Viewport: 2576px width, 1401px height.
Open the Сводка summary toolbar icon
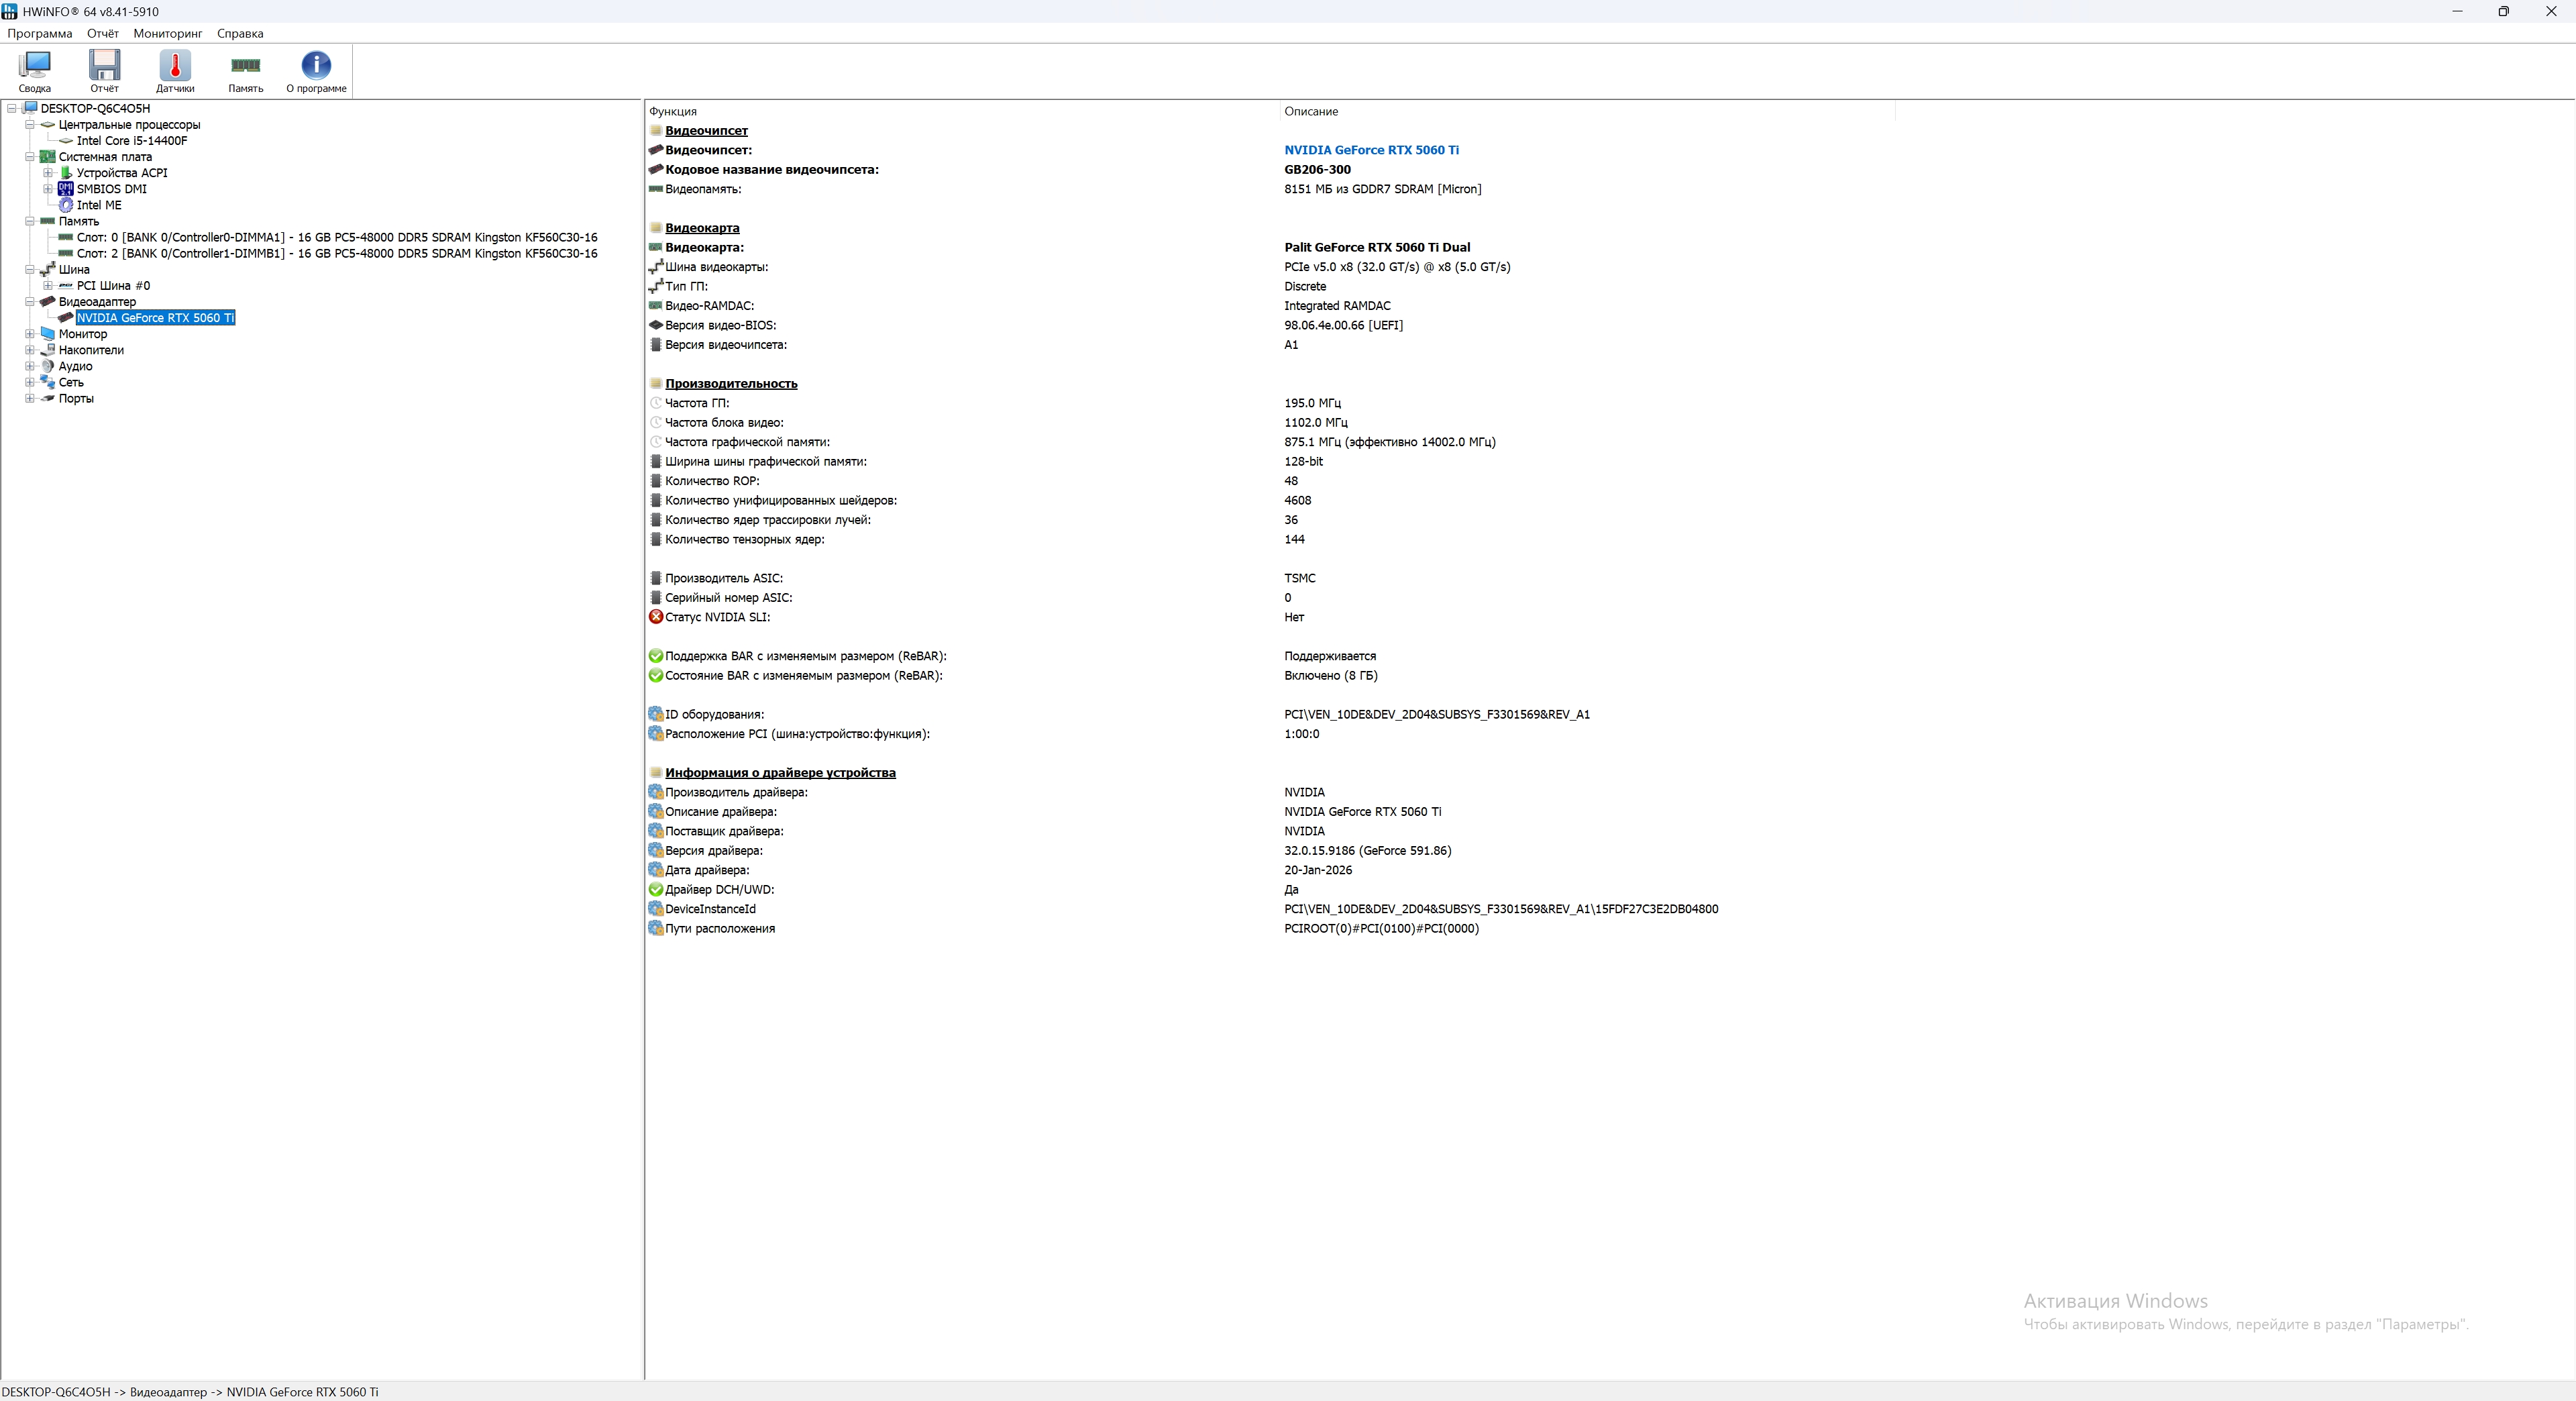(x=34, y=70)
